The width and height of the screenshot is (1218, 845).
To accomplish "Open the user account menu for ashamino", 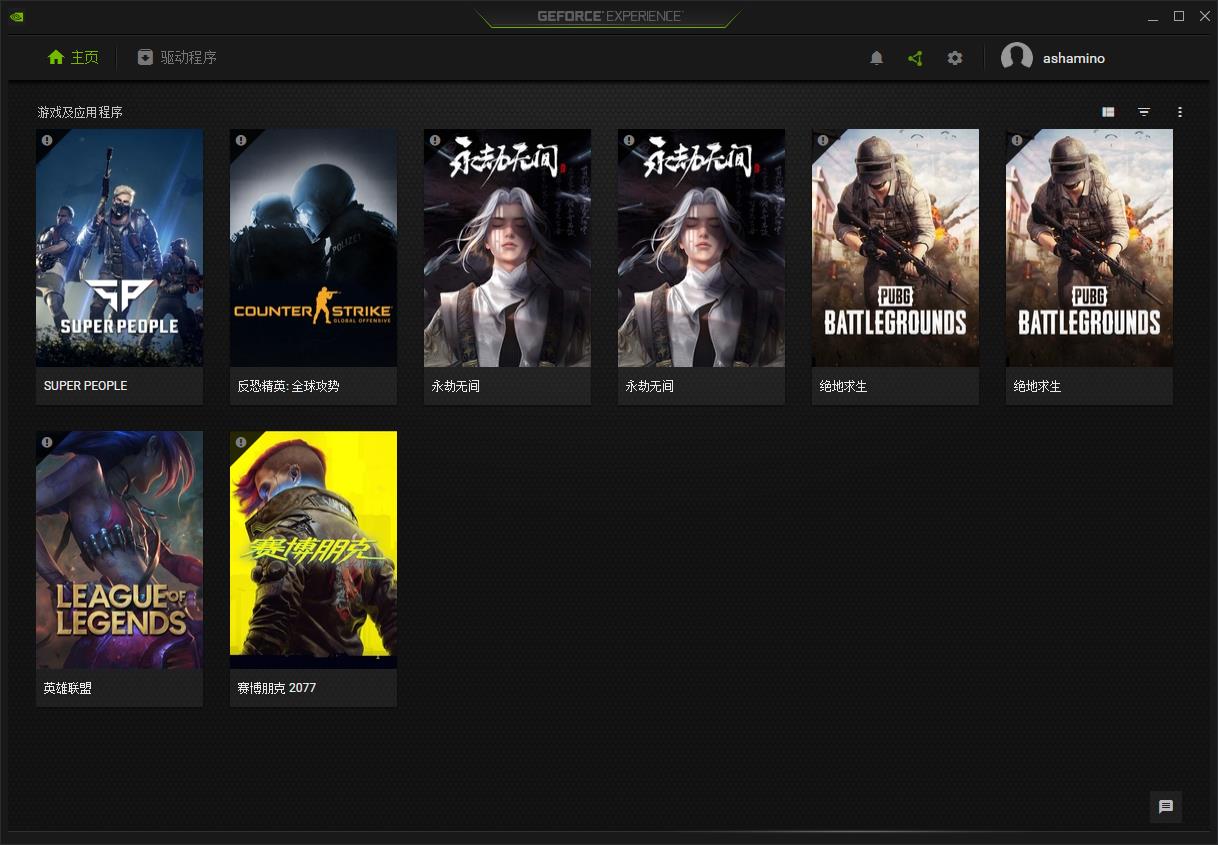I will click(1074, 57).
